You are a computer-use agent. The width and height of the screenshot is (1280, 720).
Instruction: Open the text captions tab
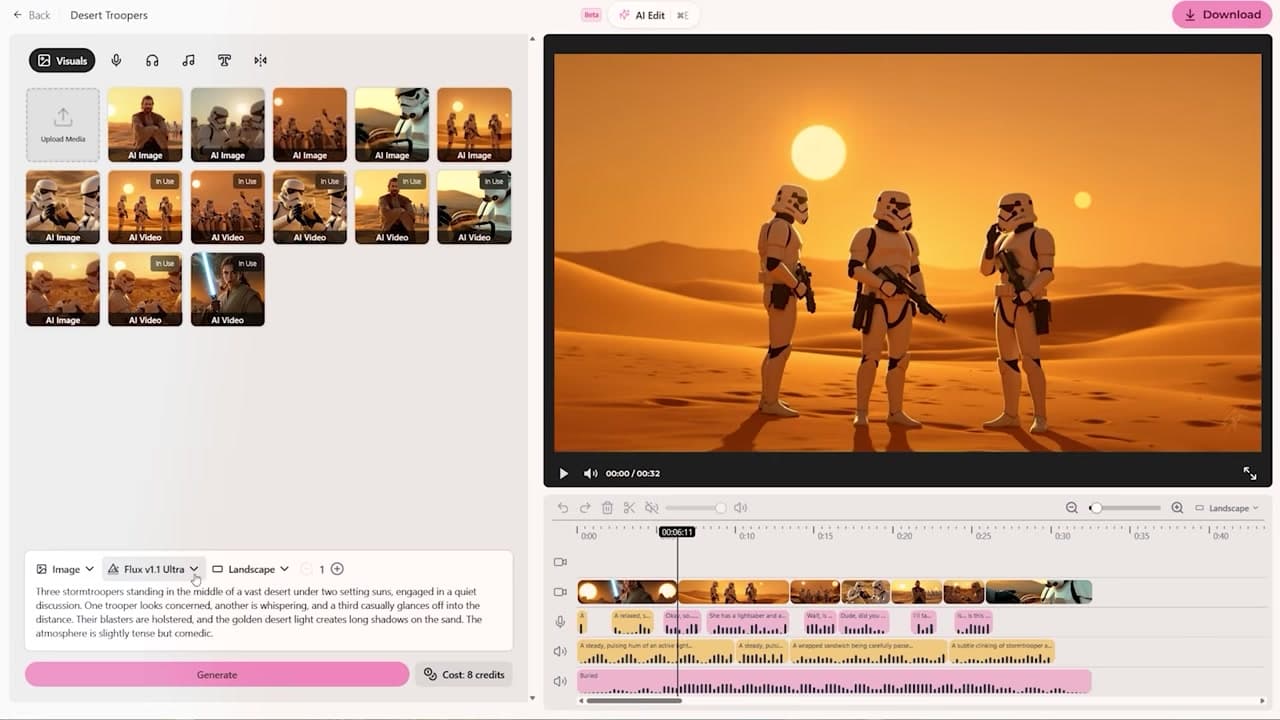point(224,61)
